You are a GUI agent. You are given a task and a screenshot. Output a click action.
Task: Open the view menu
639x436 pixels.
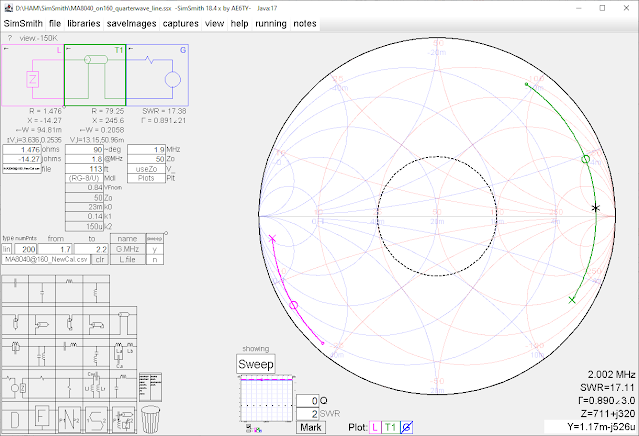pyautogui.click(x=214, y=24)
